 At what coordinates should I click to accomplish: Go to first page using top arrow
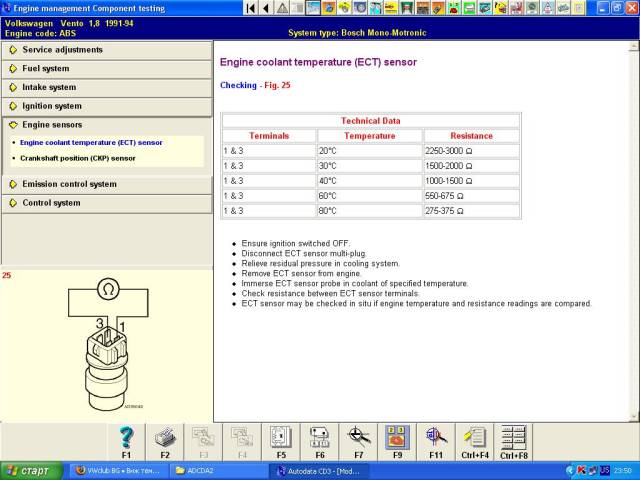point(251,8)
